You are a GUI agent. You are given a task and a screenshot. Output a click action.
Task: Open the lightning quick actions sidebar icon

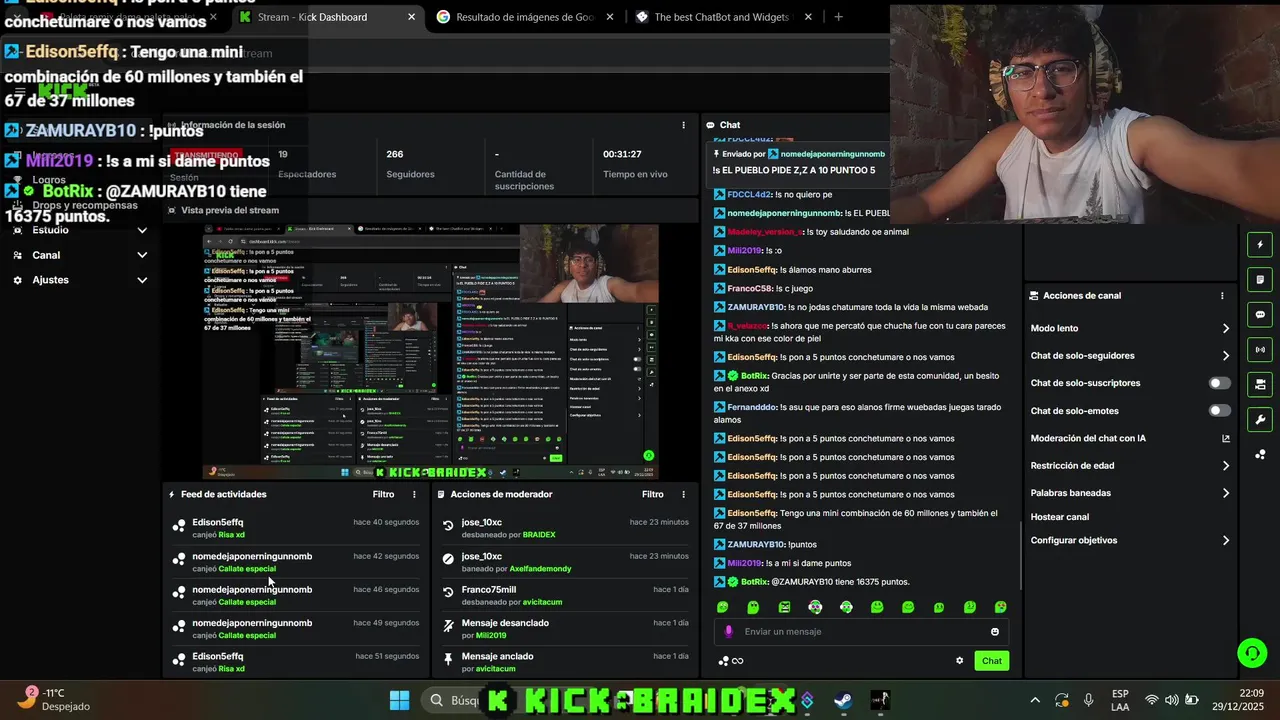(x=1260, y=244)
